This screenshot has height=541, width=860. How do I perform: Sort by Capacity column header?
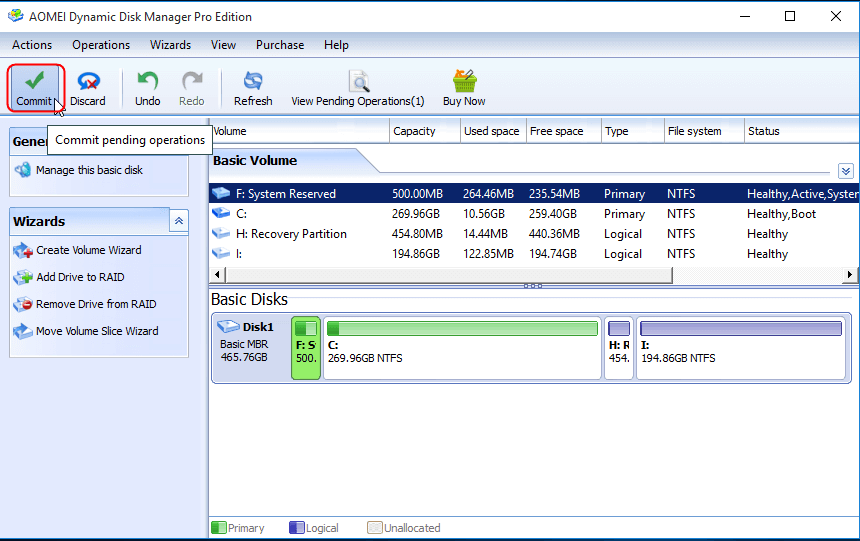pyautogui.click(x=425, y=131)
